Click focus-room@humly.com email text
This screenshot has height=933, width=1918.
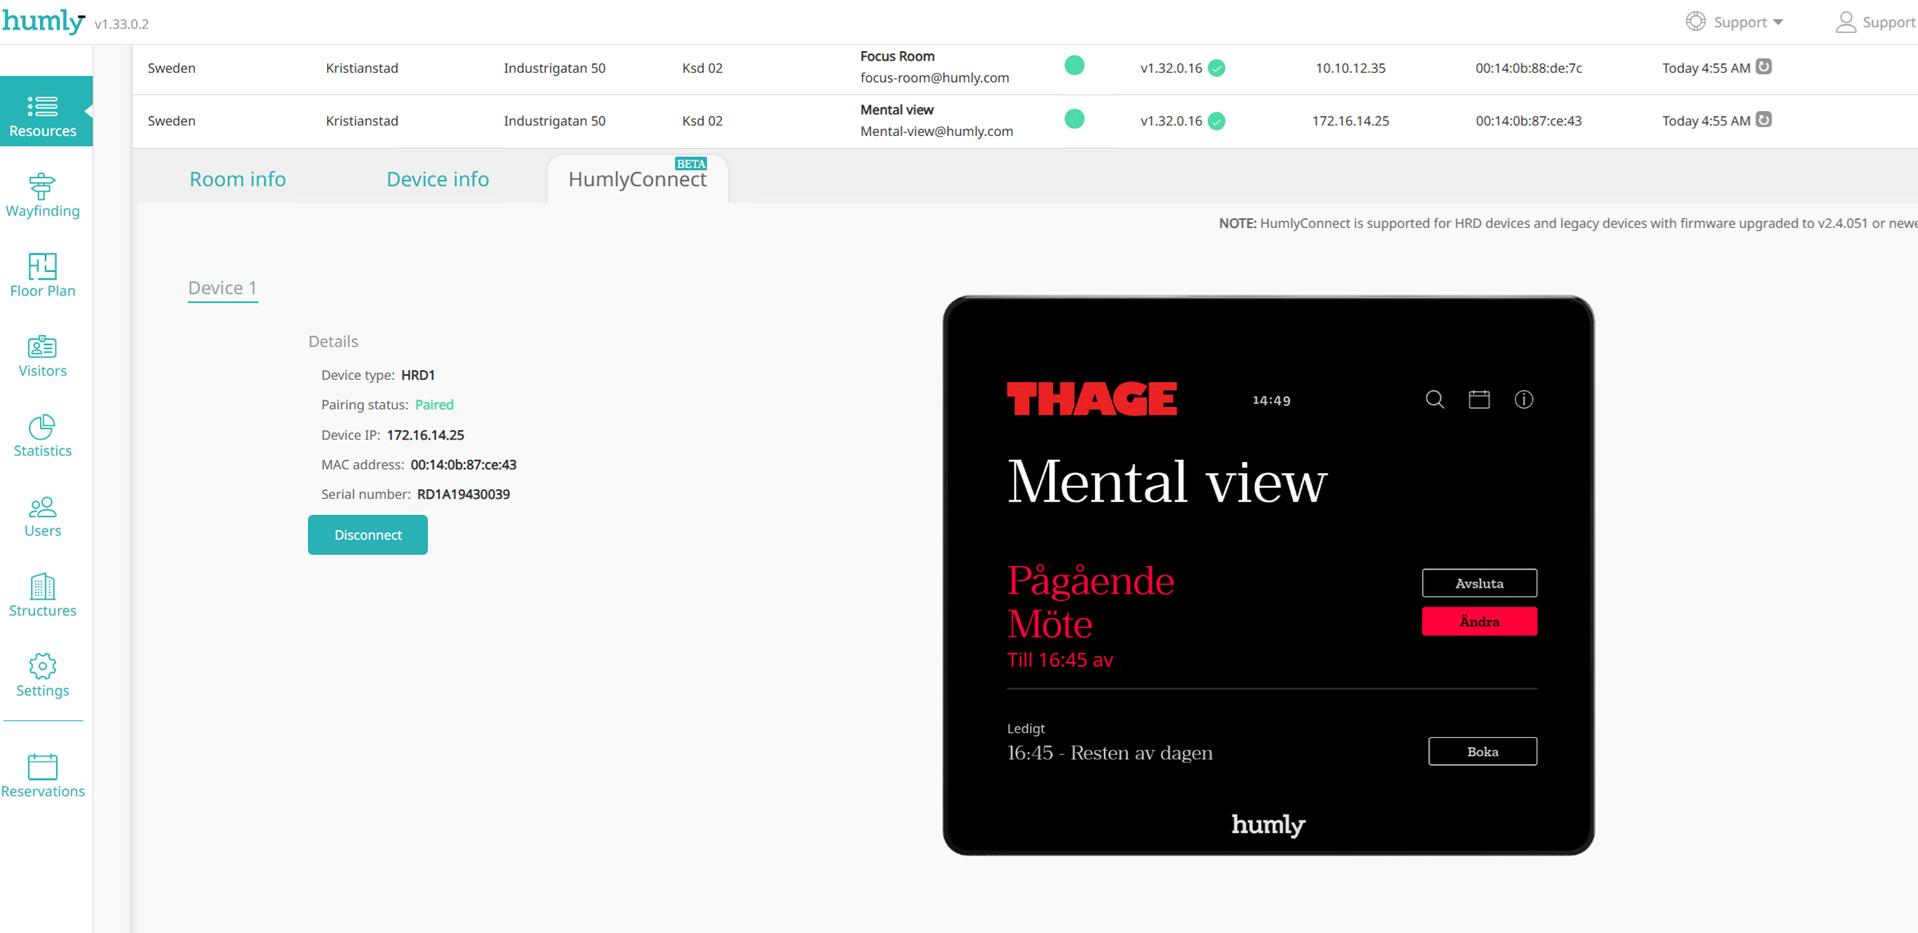934,78
